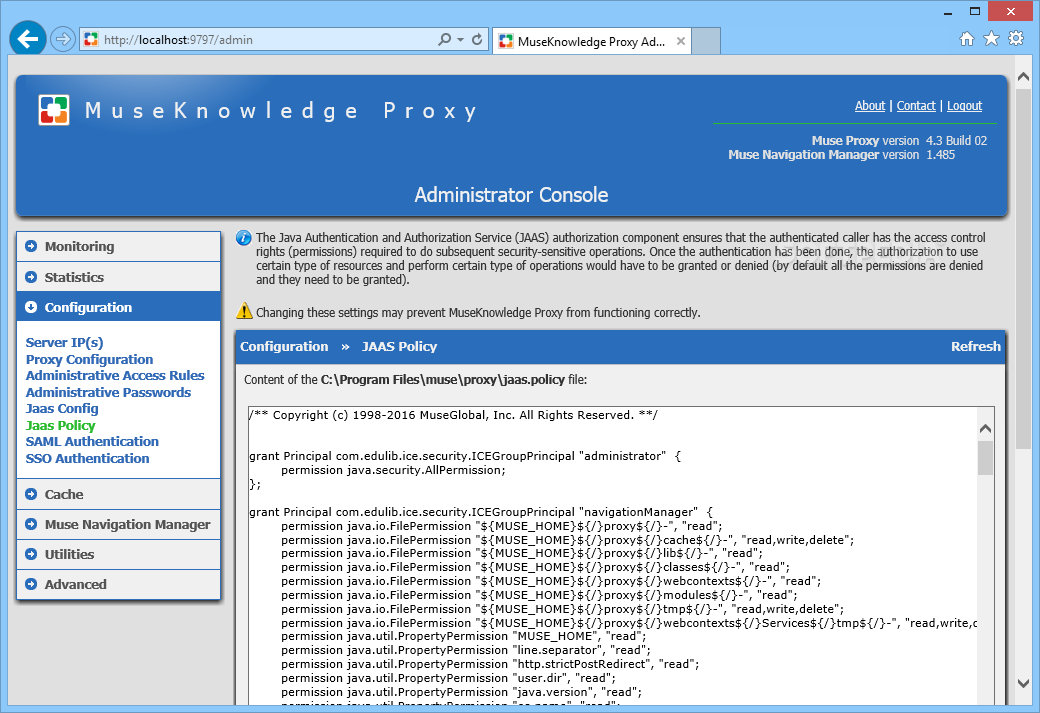
Task: Expand the Advanced section
Action: (x=119, y=584)
